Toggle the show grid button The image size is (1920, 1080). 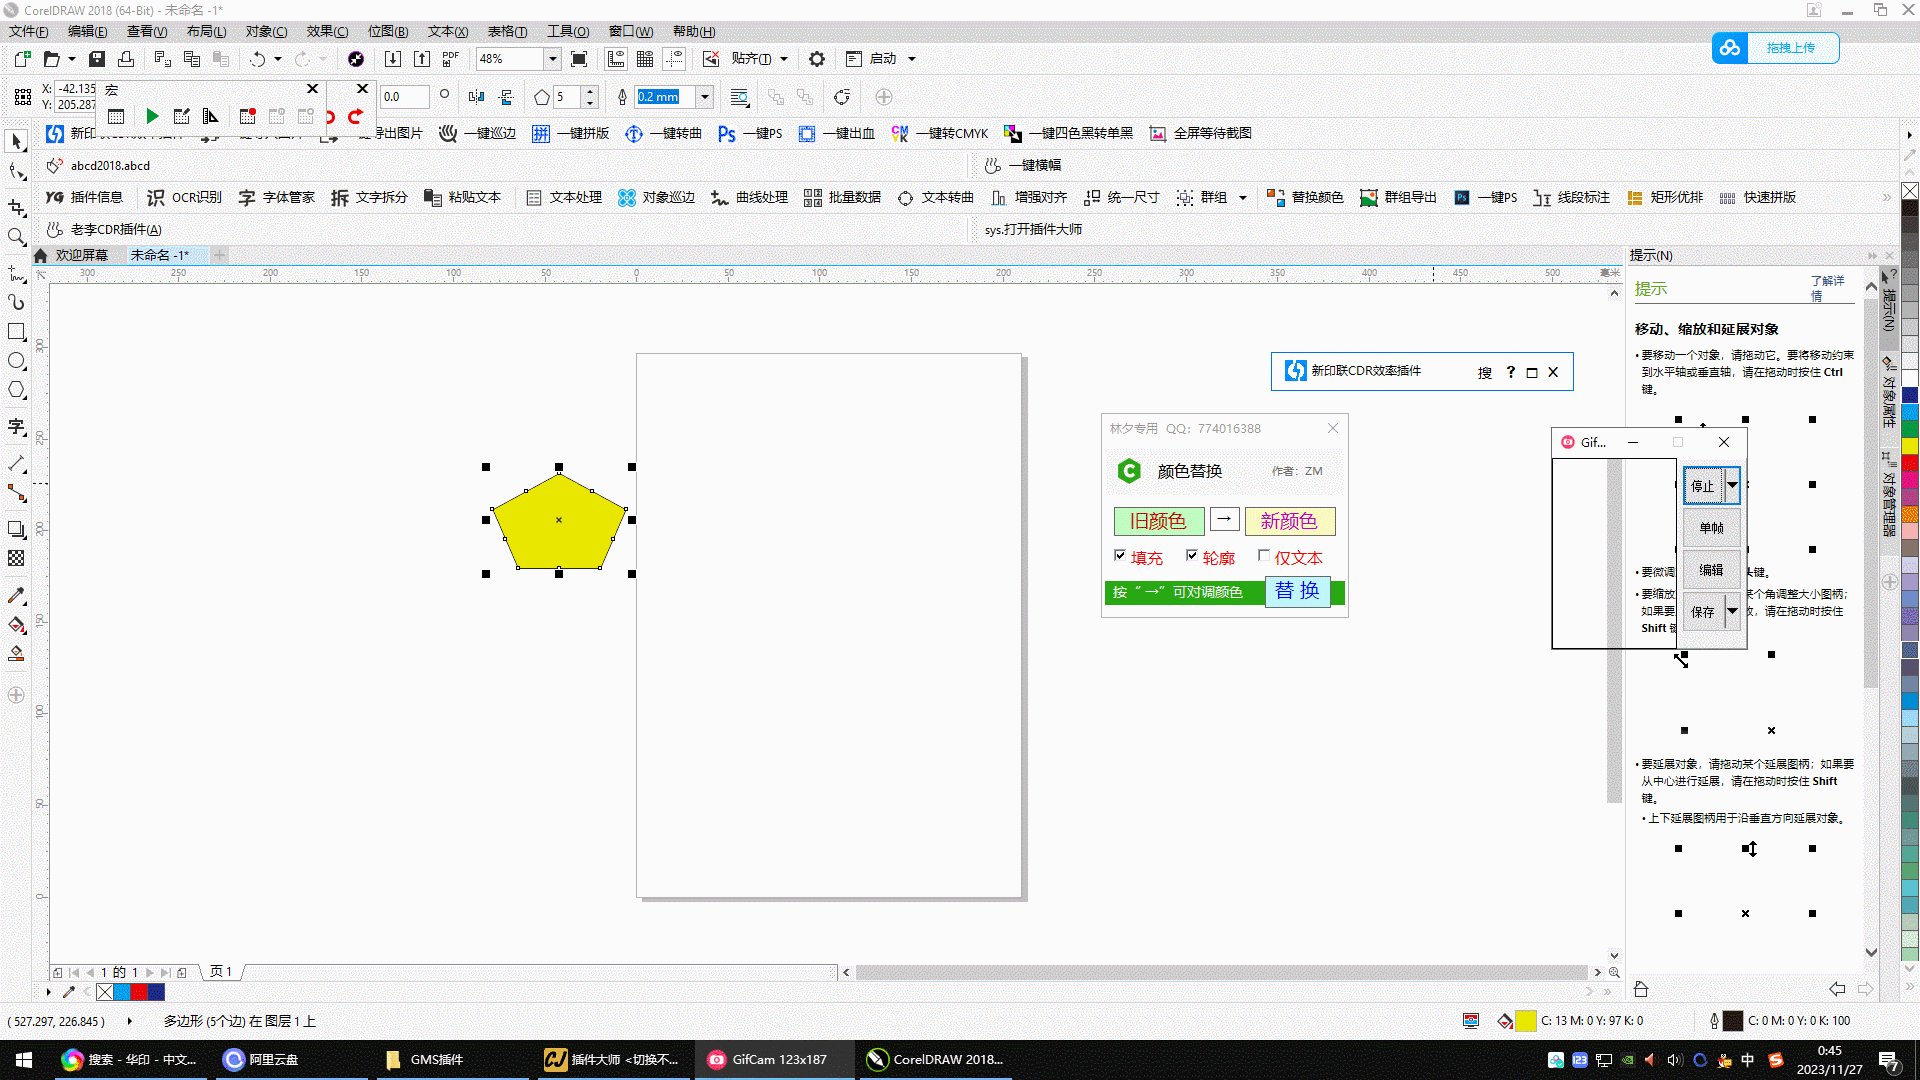[x=645, y=59]
